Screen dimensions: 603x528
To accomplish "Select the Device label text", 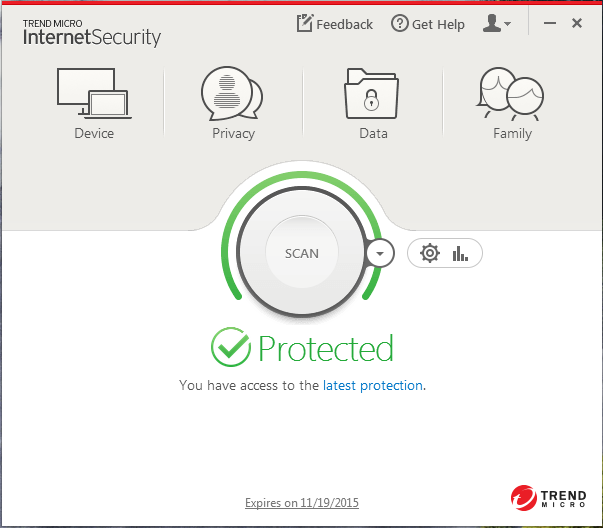I will (94, 133).
